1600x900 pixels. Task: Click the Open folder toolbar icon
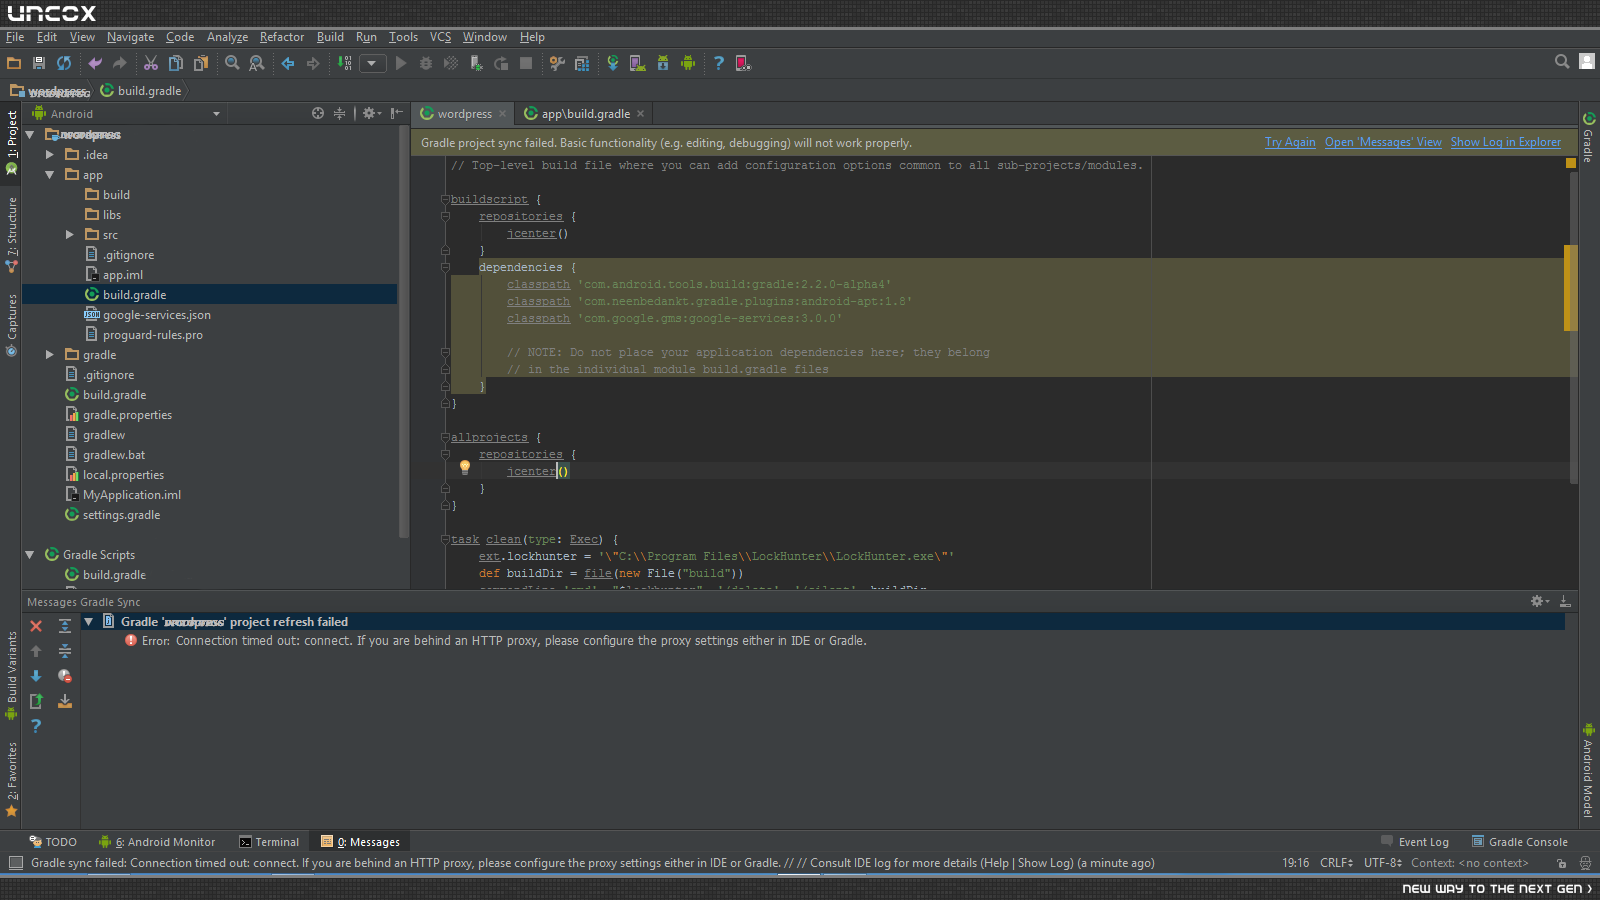[14, 63]
